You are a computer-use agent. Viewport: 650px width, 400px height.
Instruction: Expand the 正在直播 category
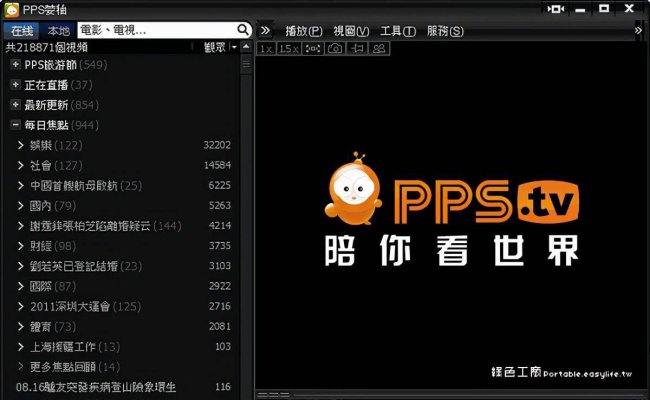coord(15,85)
